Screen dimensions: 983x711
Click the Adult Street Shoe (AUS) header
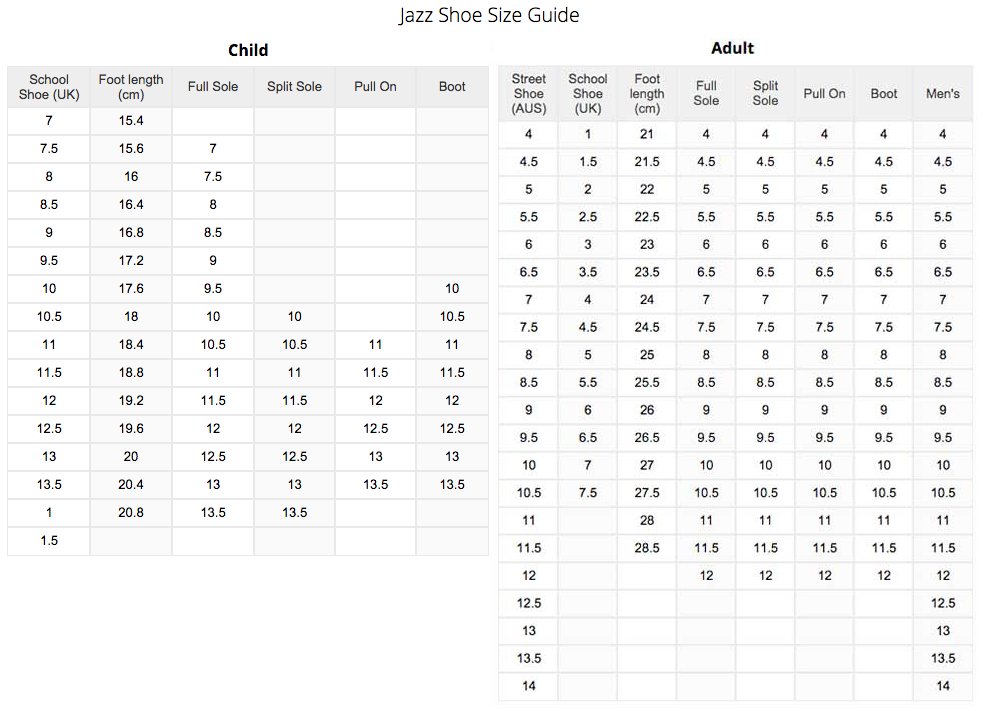pos(528,93)
